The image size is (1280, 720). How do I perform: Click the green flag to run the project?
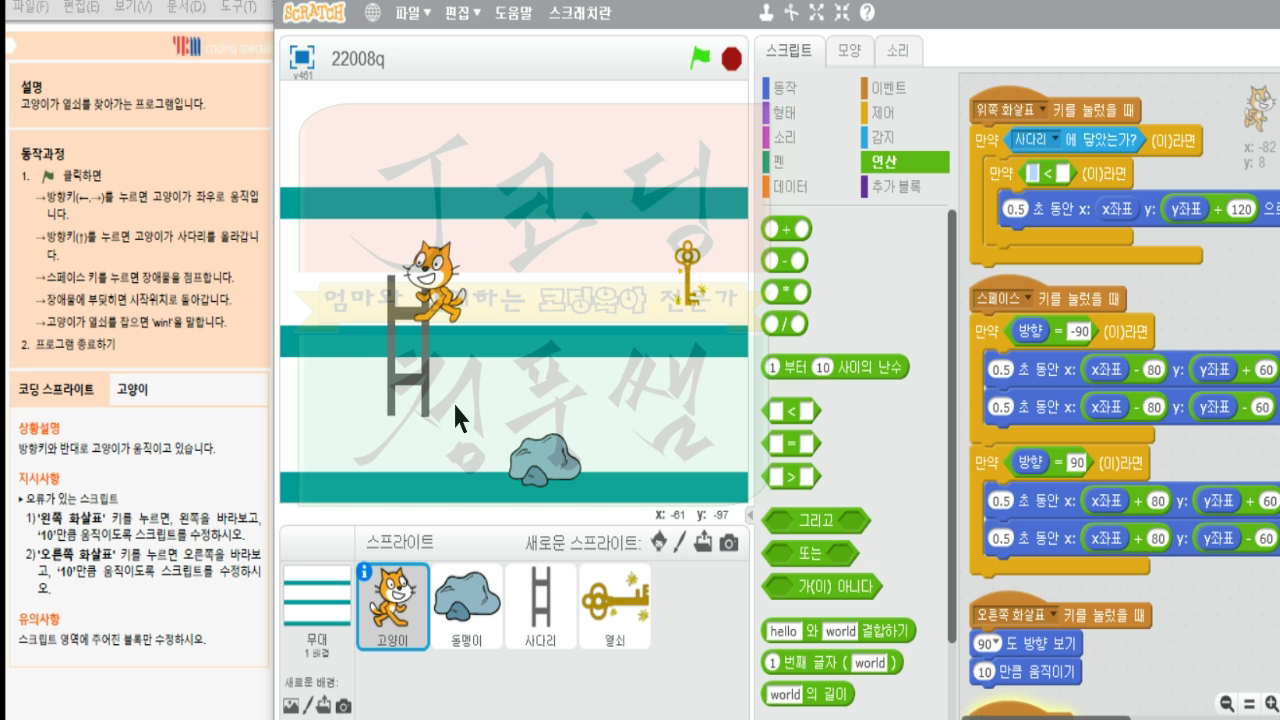point(701,58)
